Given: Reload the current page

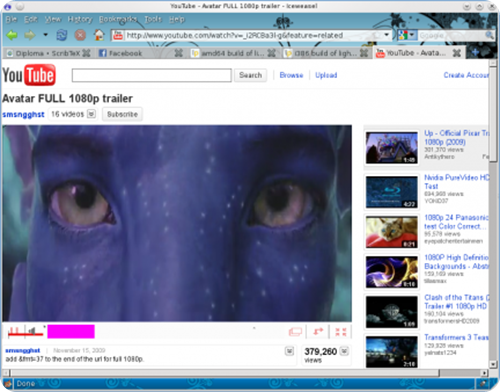Looking at the screenshot, I should tap(61, 35).
